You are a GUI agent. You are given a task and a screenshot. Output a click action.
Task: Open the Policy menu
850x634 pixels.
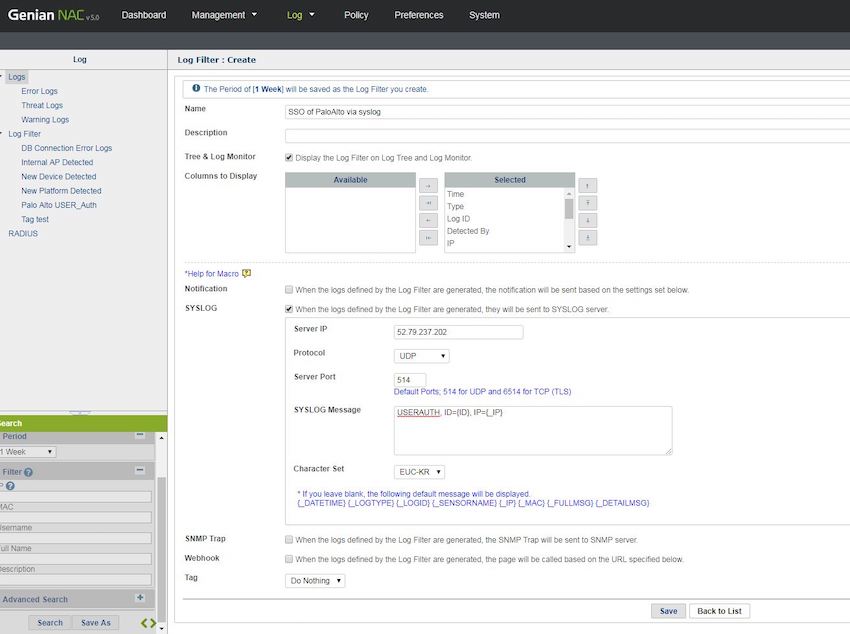(355, 15)
